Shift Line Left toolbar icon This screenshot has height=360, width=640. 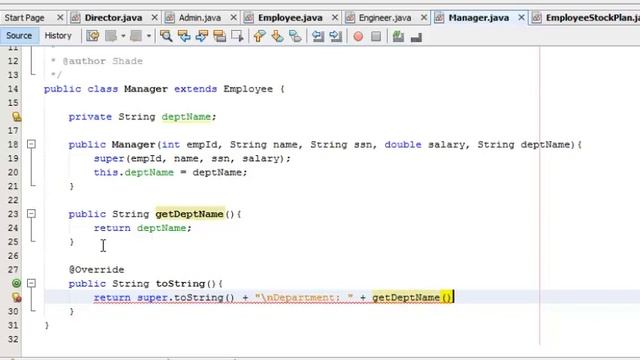318,36
